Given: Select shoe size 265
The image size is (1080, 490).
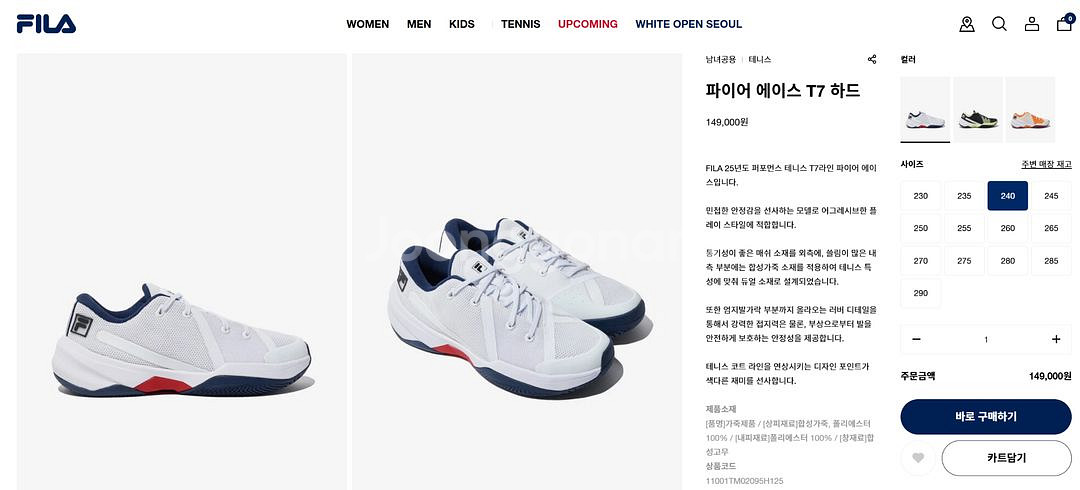Looking at the screenshot, I should 1051,228.
